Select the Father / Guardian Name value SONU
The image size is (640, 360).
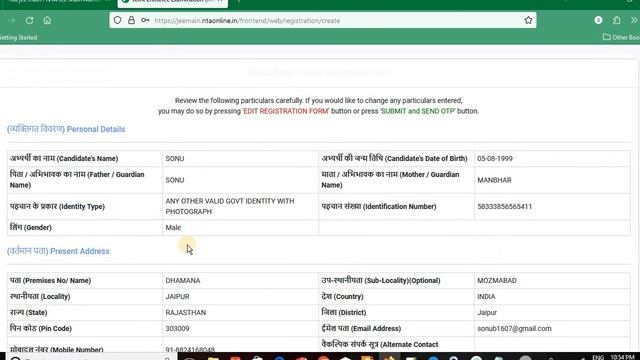click(x=175, y=180)
